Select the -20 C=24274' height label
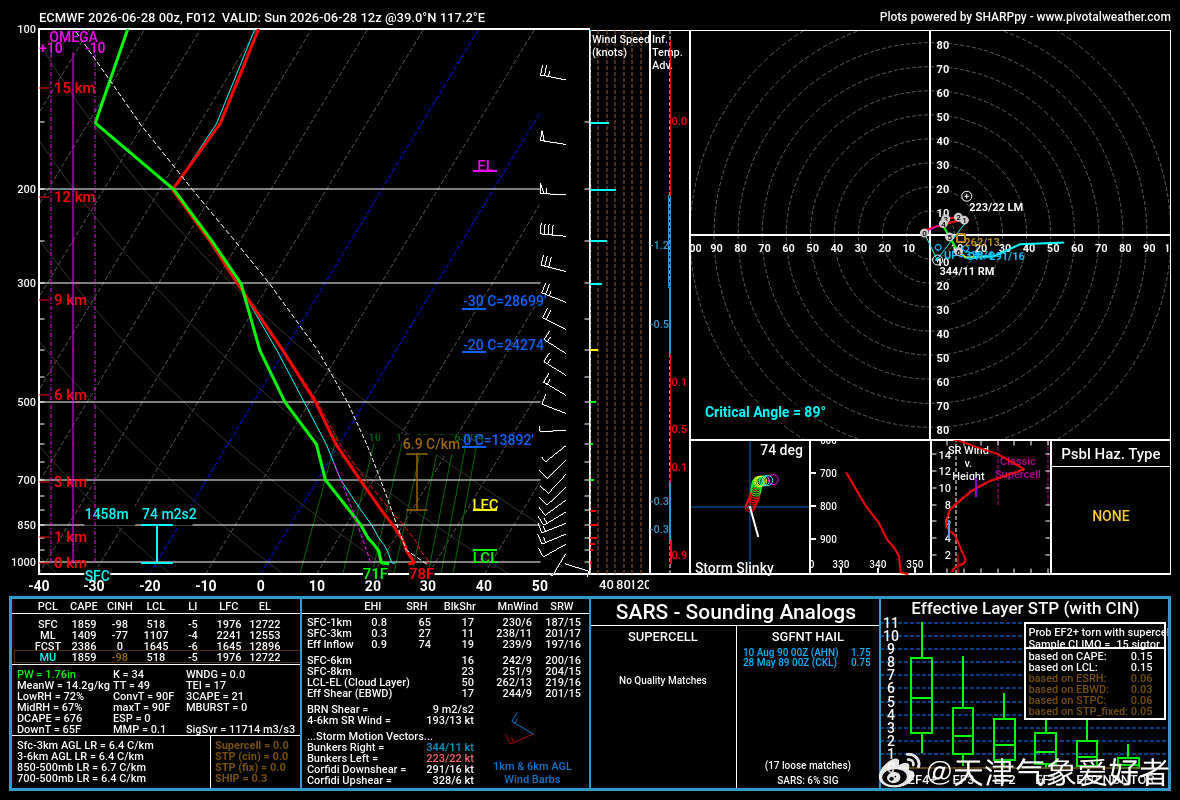 [503, 345]
